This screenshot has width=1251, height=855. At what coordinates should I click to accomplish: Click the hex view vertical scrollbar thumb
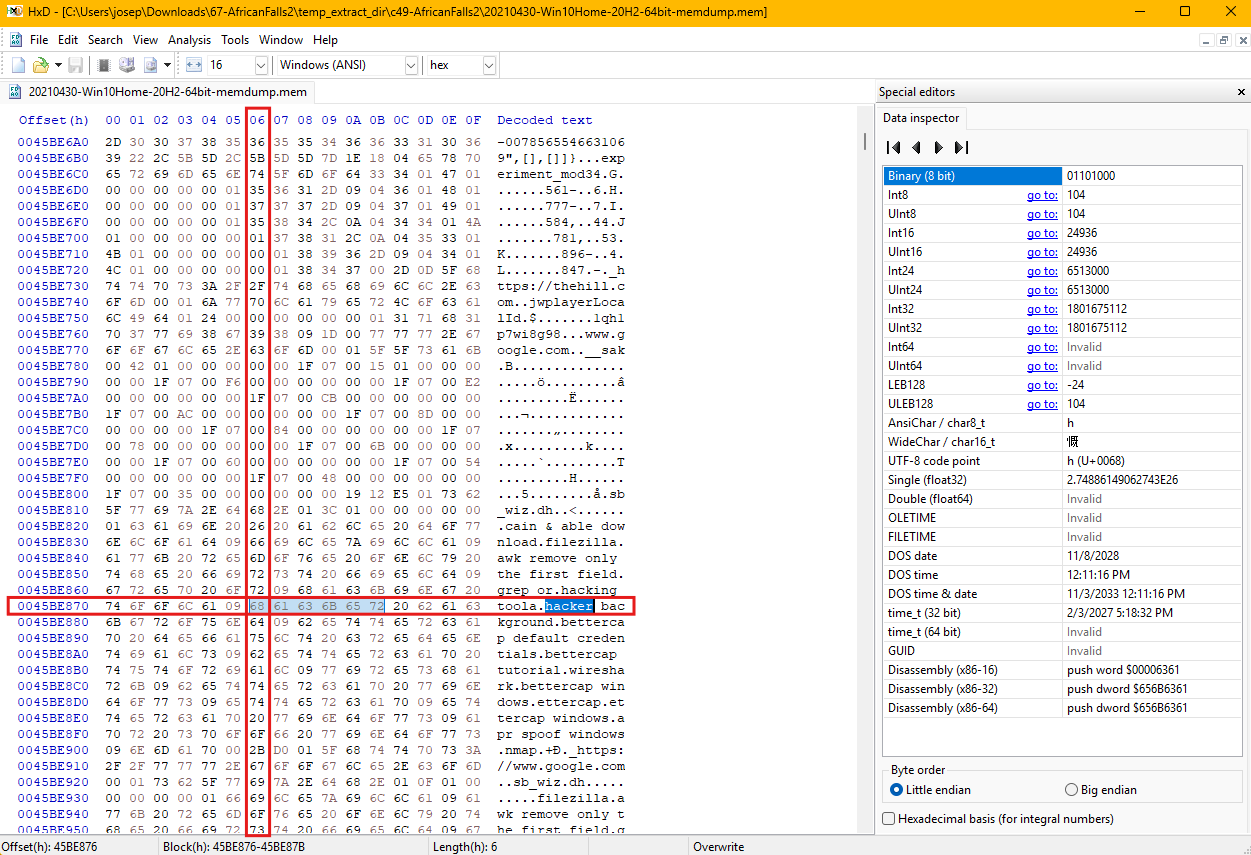[x=865, y=141]
